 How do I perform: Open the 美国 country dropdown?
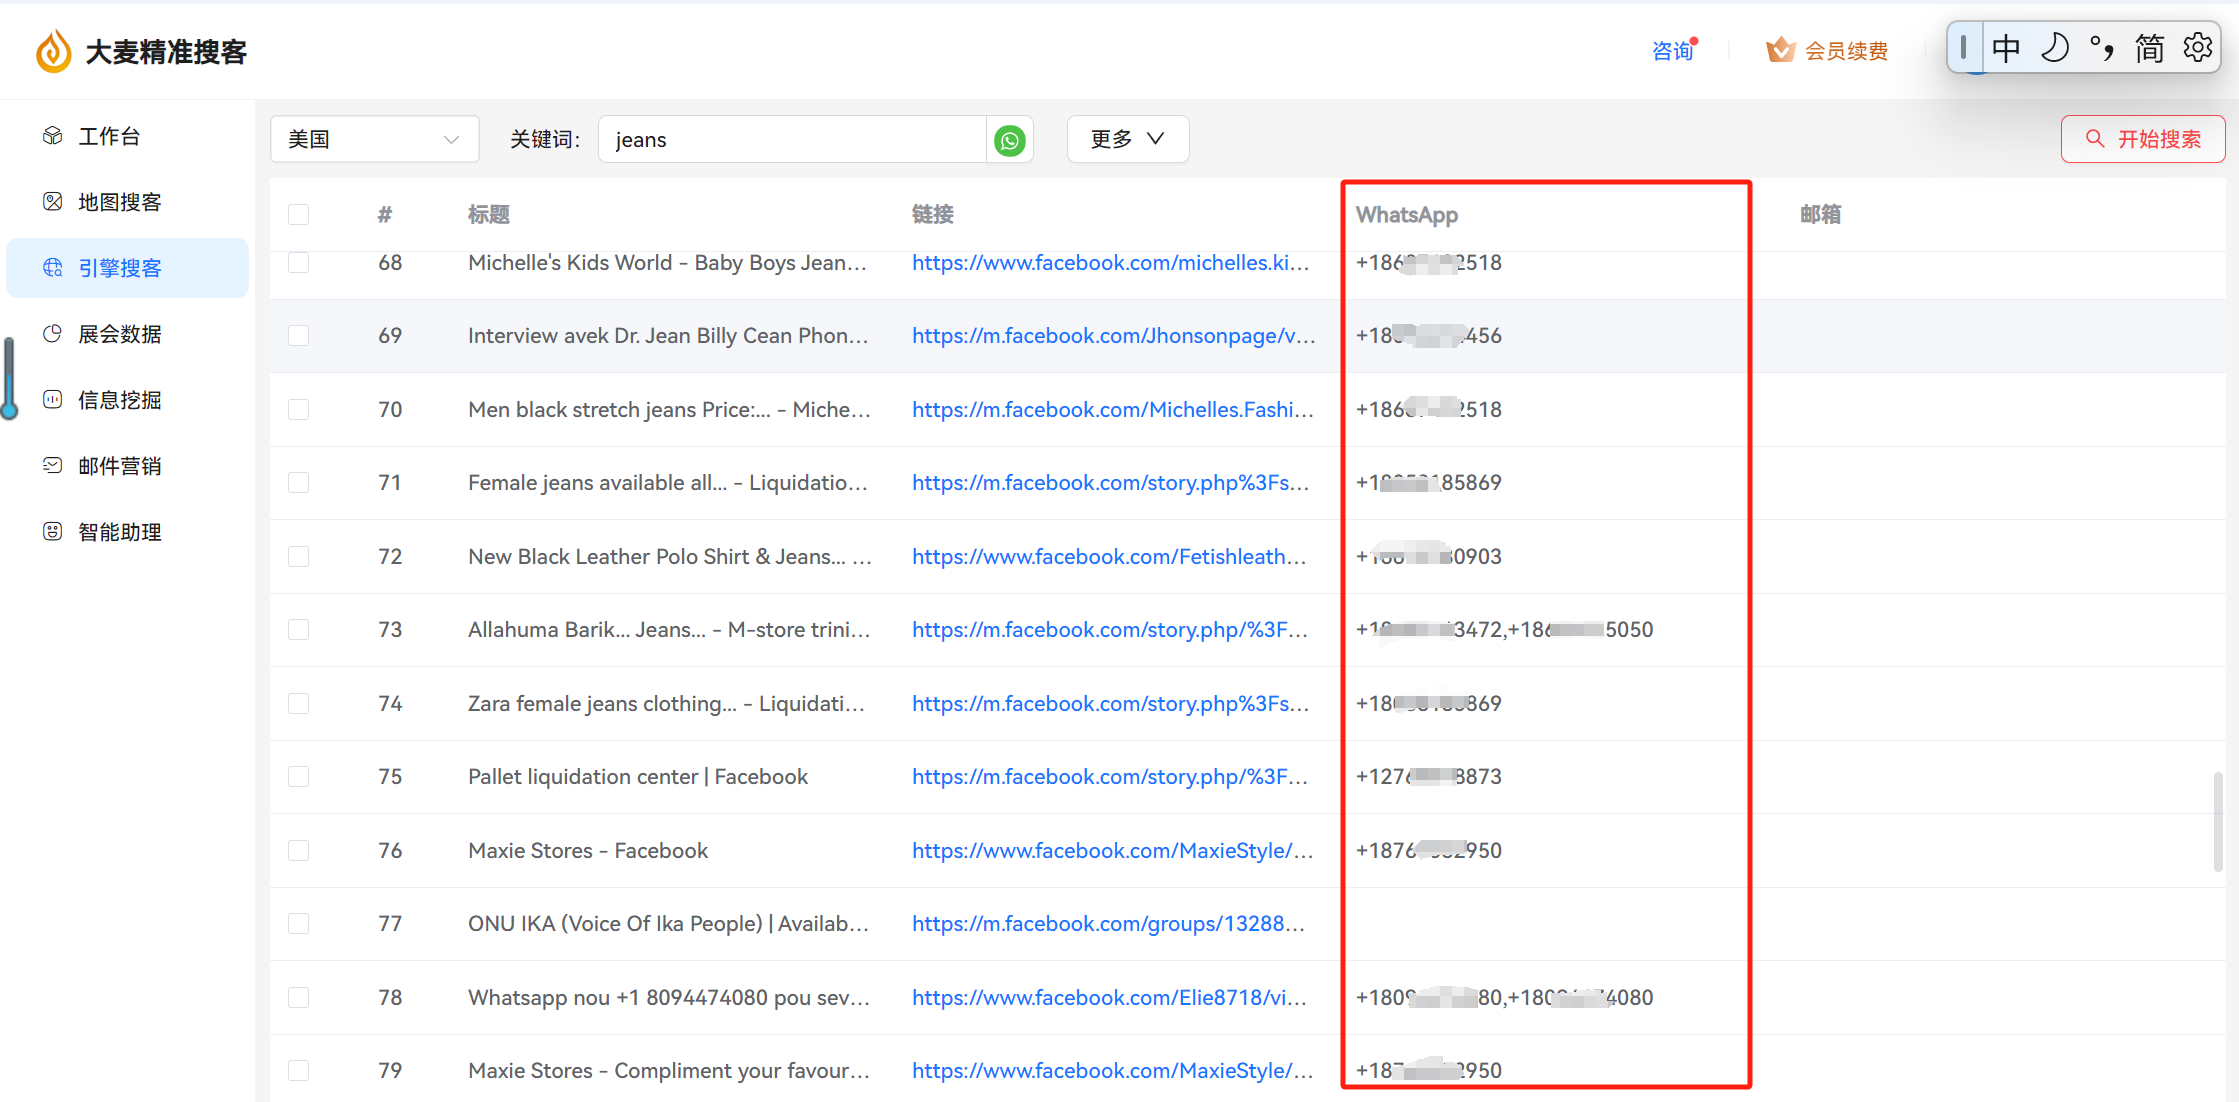(x=374, y=139)
